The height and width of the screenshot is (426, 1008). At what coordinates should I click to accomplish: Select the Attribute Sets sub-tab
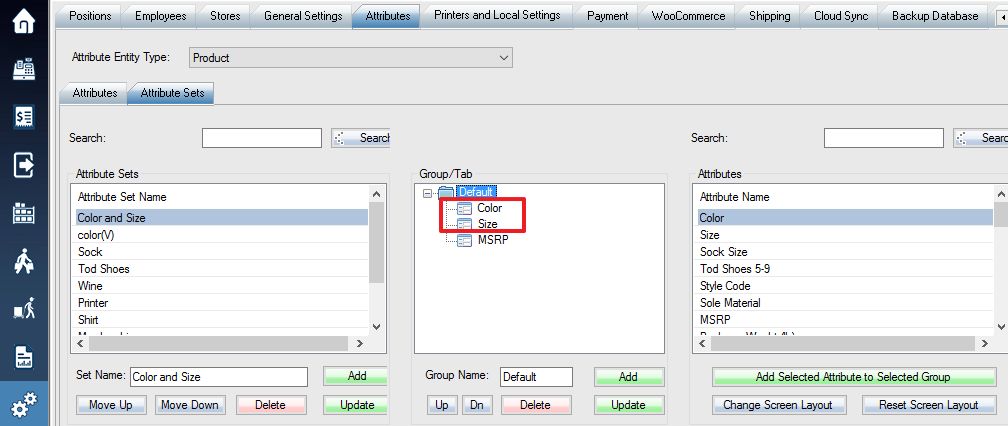172,93
